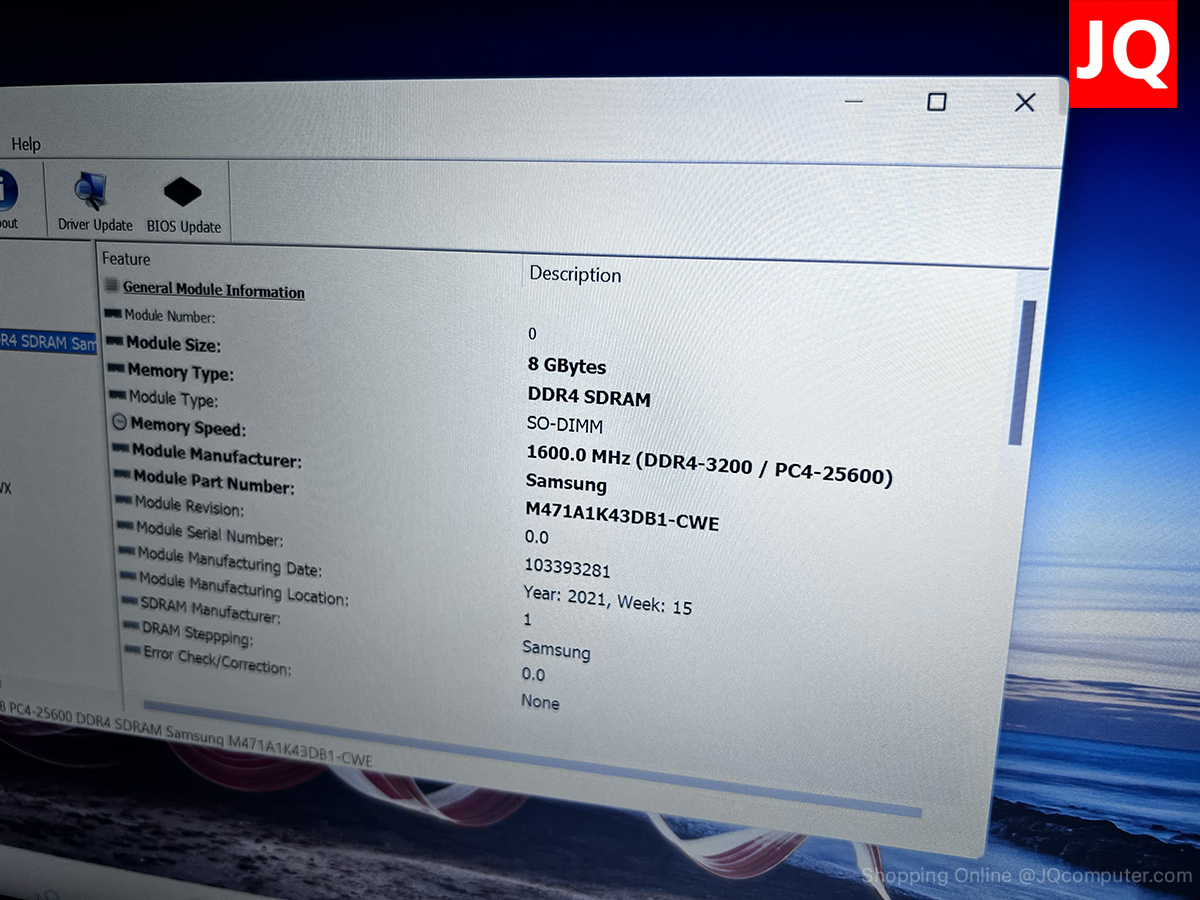Select the Memory Type row label
This screenshot has width=1200, height=900.
(x=181, y=372)
